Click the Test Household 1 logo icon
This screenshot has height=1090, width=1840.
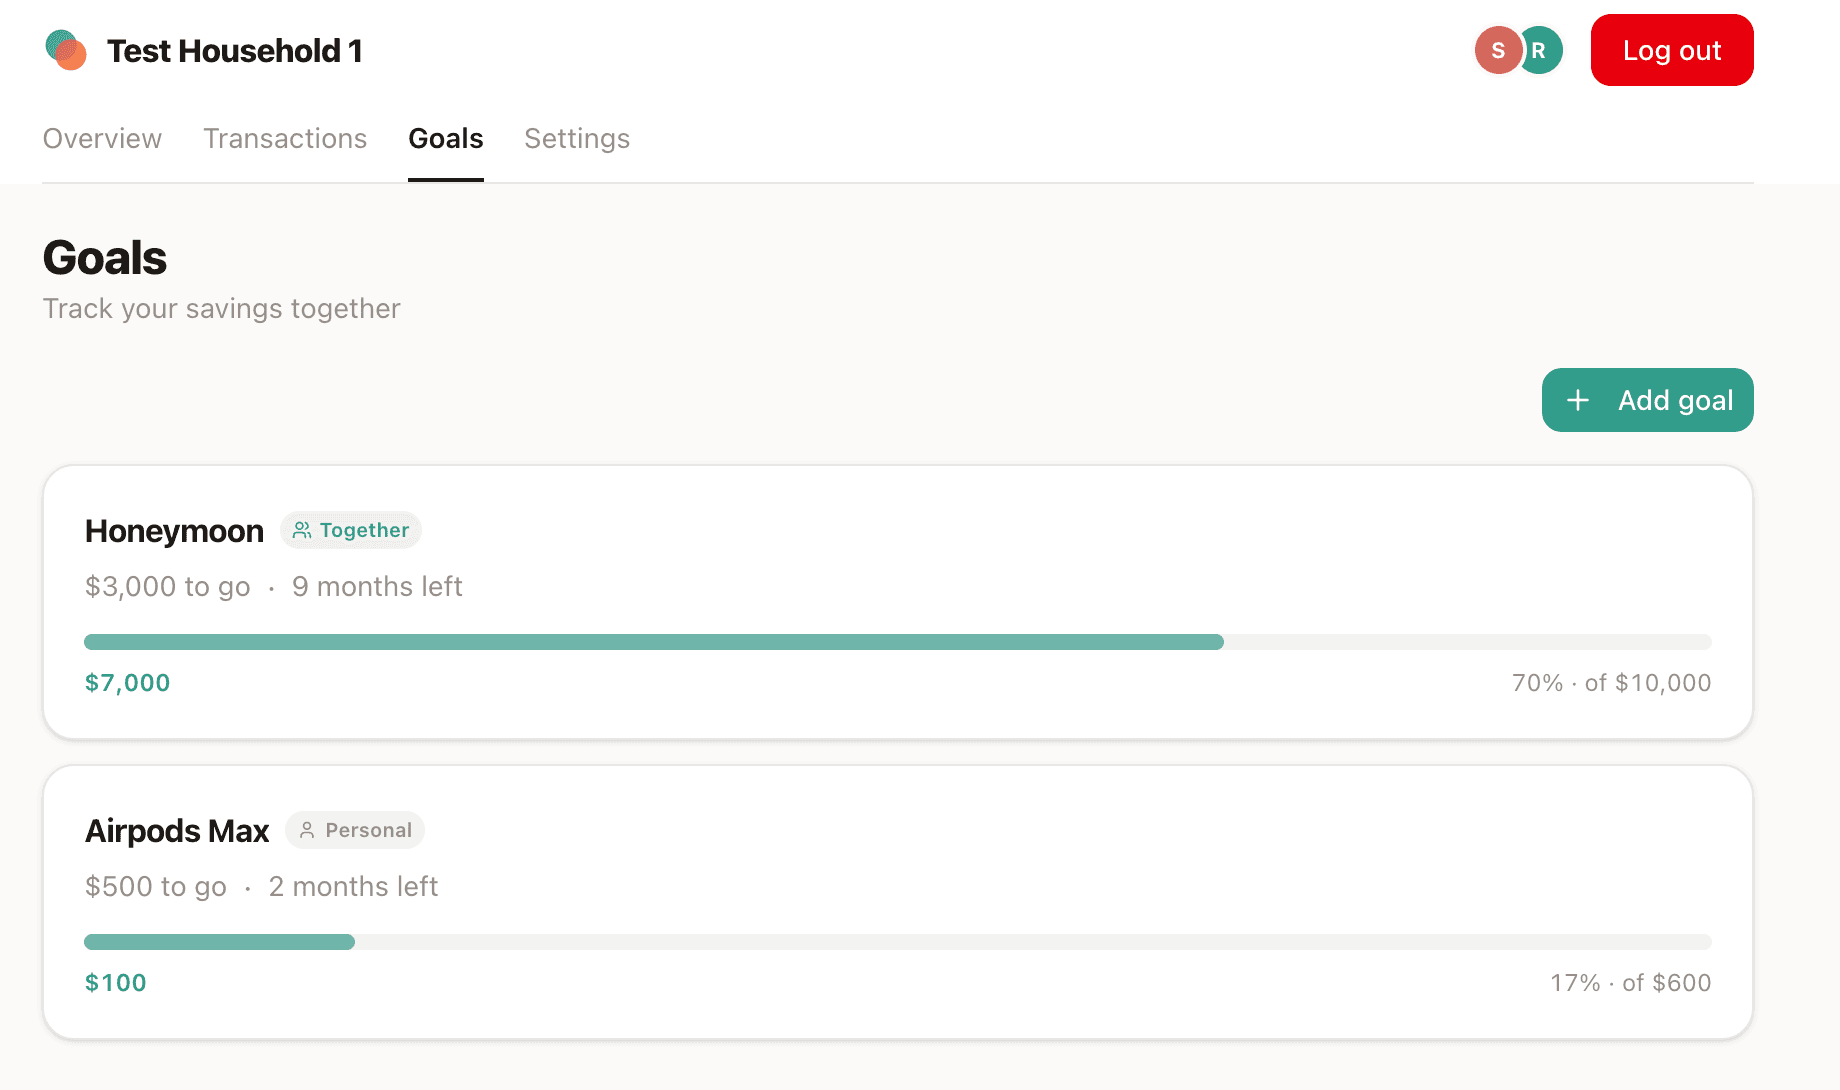pyautogui.click(x=66, y=49)
